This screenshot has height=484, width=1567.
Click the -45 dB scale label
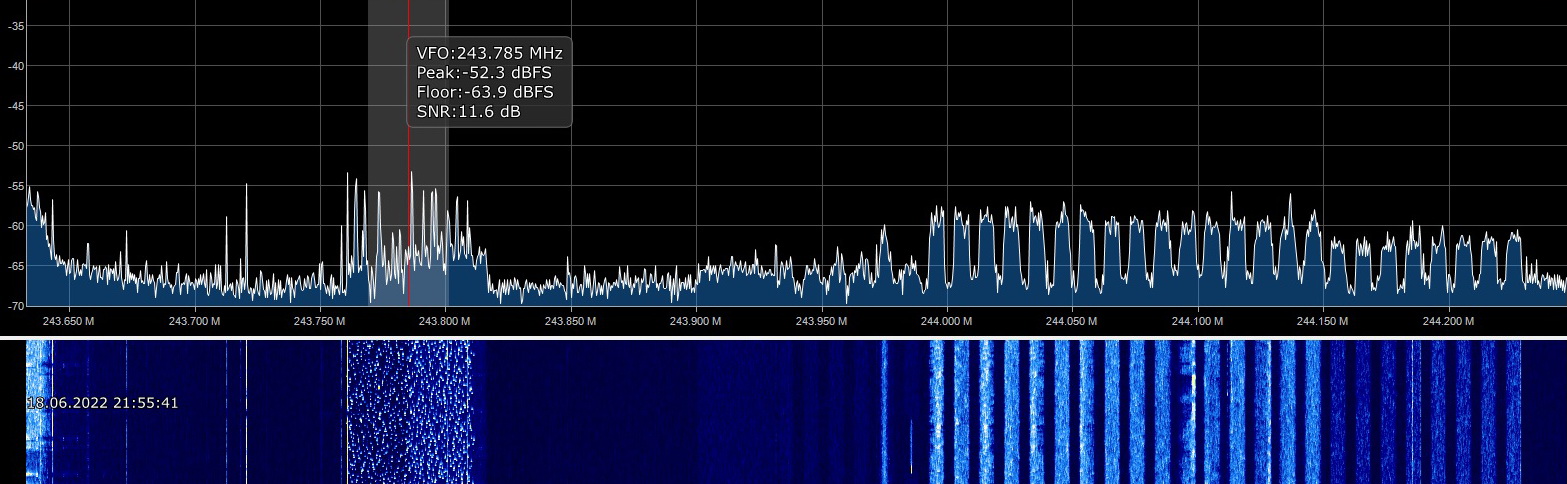click(16, 106)
